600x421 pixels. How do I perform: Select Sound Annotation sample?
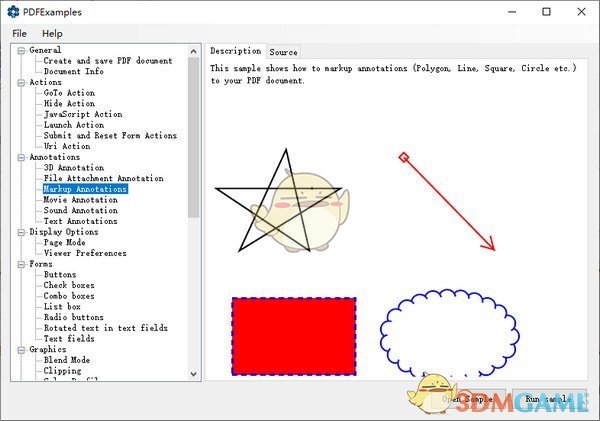(x=80, y=210)
